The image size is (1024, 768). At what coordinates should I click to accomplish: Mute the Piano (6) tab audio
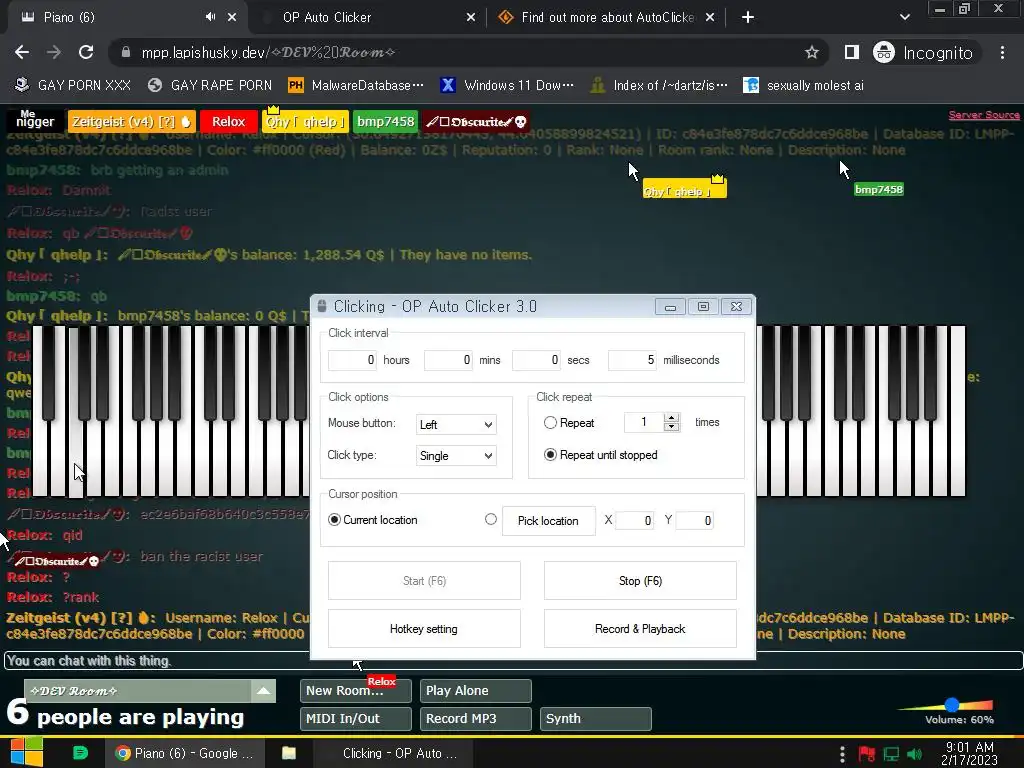tap(210, 17)
